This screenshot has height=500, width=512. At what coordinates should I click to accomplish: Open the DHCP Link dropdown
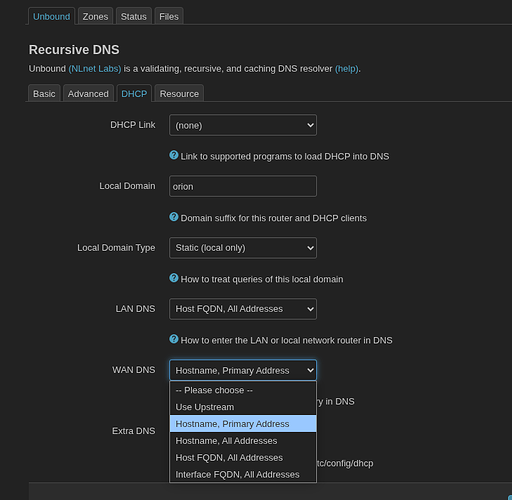[243, 125]
